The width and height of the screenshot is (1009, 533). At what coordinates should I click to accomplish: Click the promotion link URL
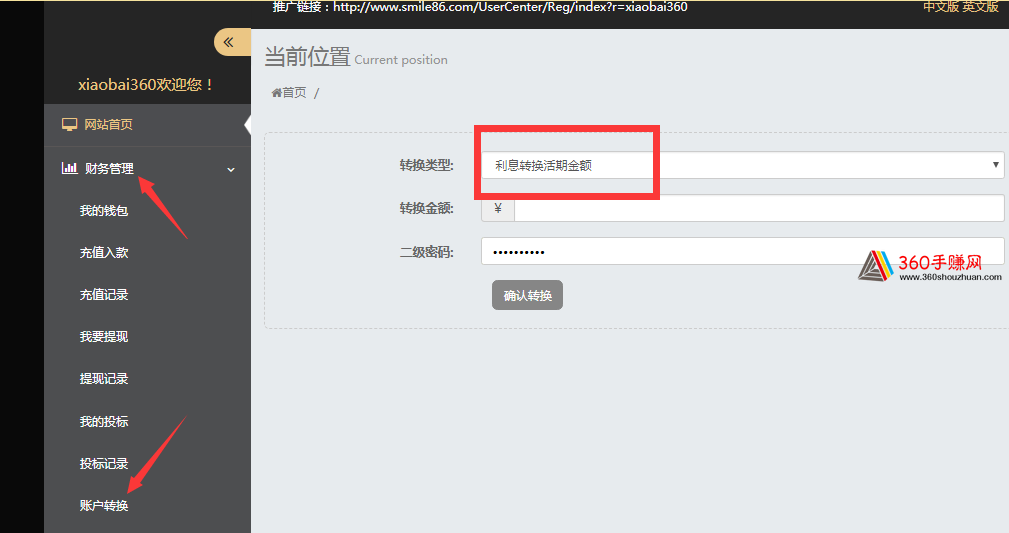(x=510, y=7)
